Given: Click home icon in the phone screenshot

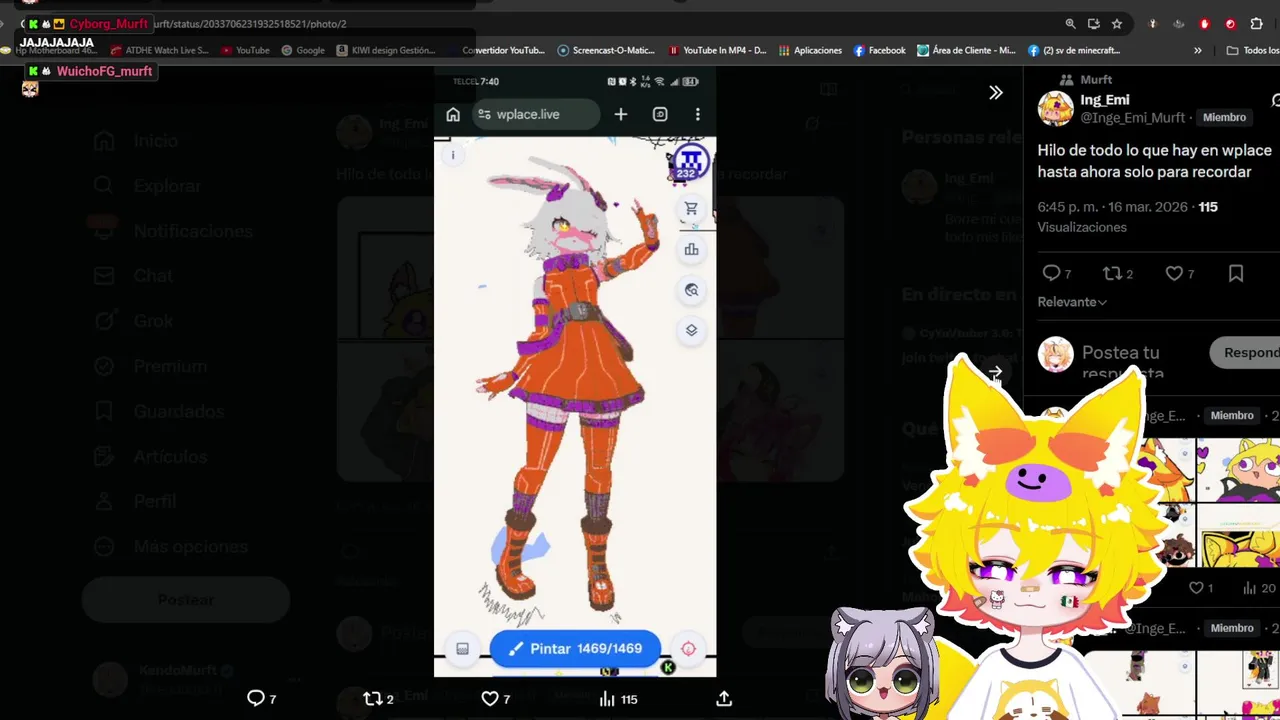Looking at the screenshot, I should (453, 114).
